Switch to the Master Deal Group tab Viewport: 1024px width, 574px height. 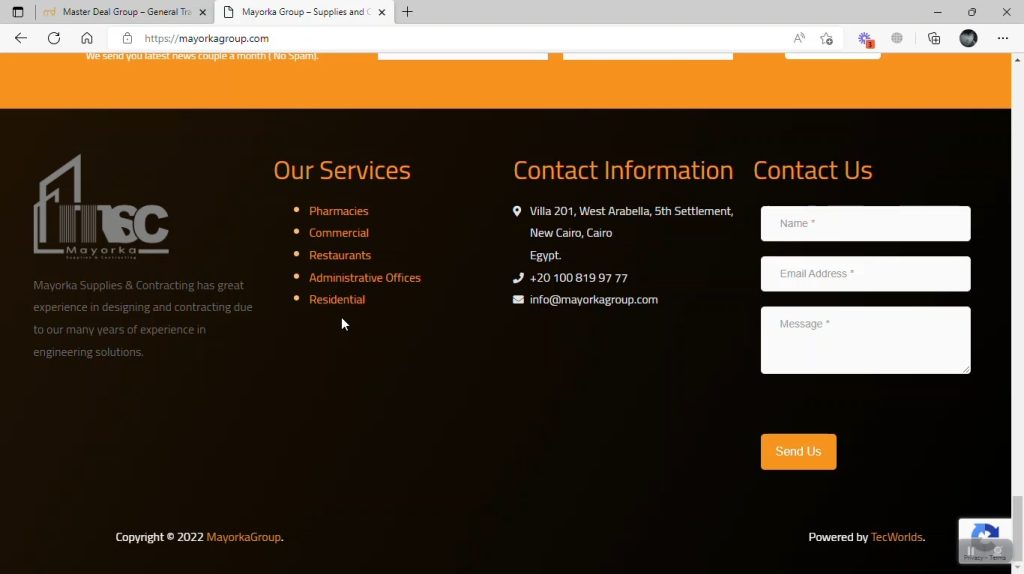pyautogui.click(x=124, y=12)
